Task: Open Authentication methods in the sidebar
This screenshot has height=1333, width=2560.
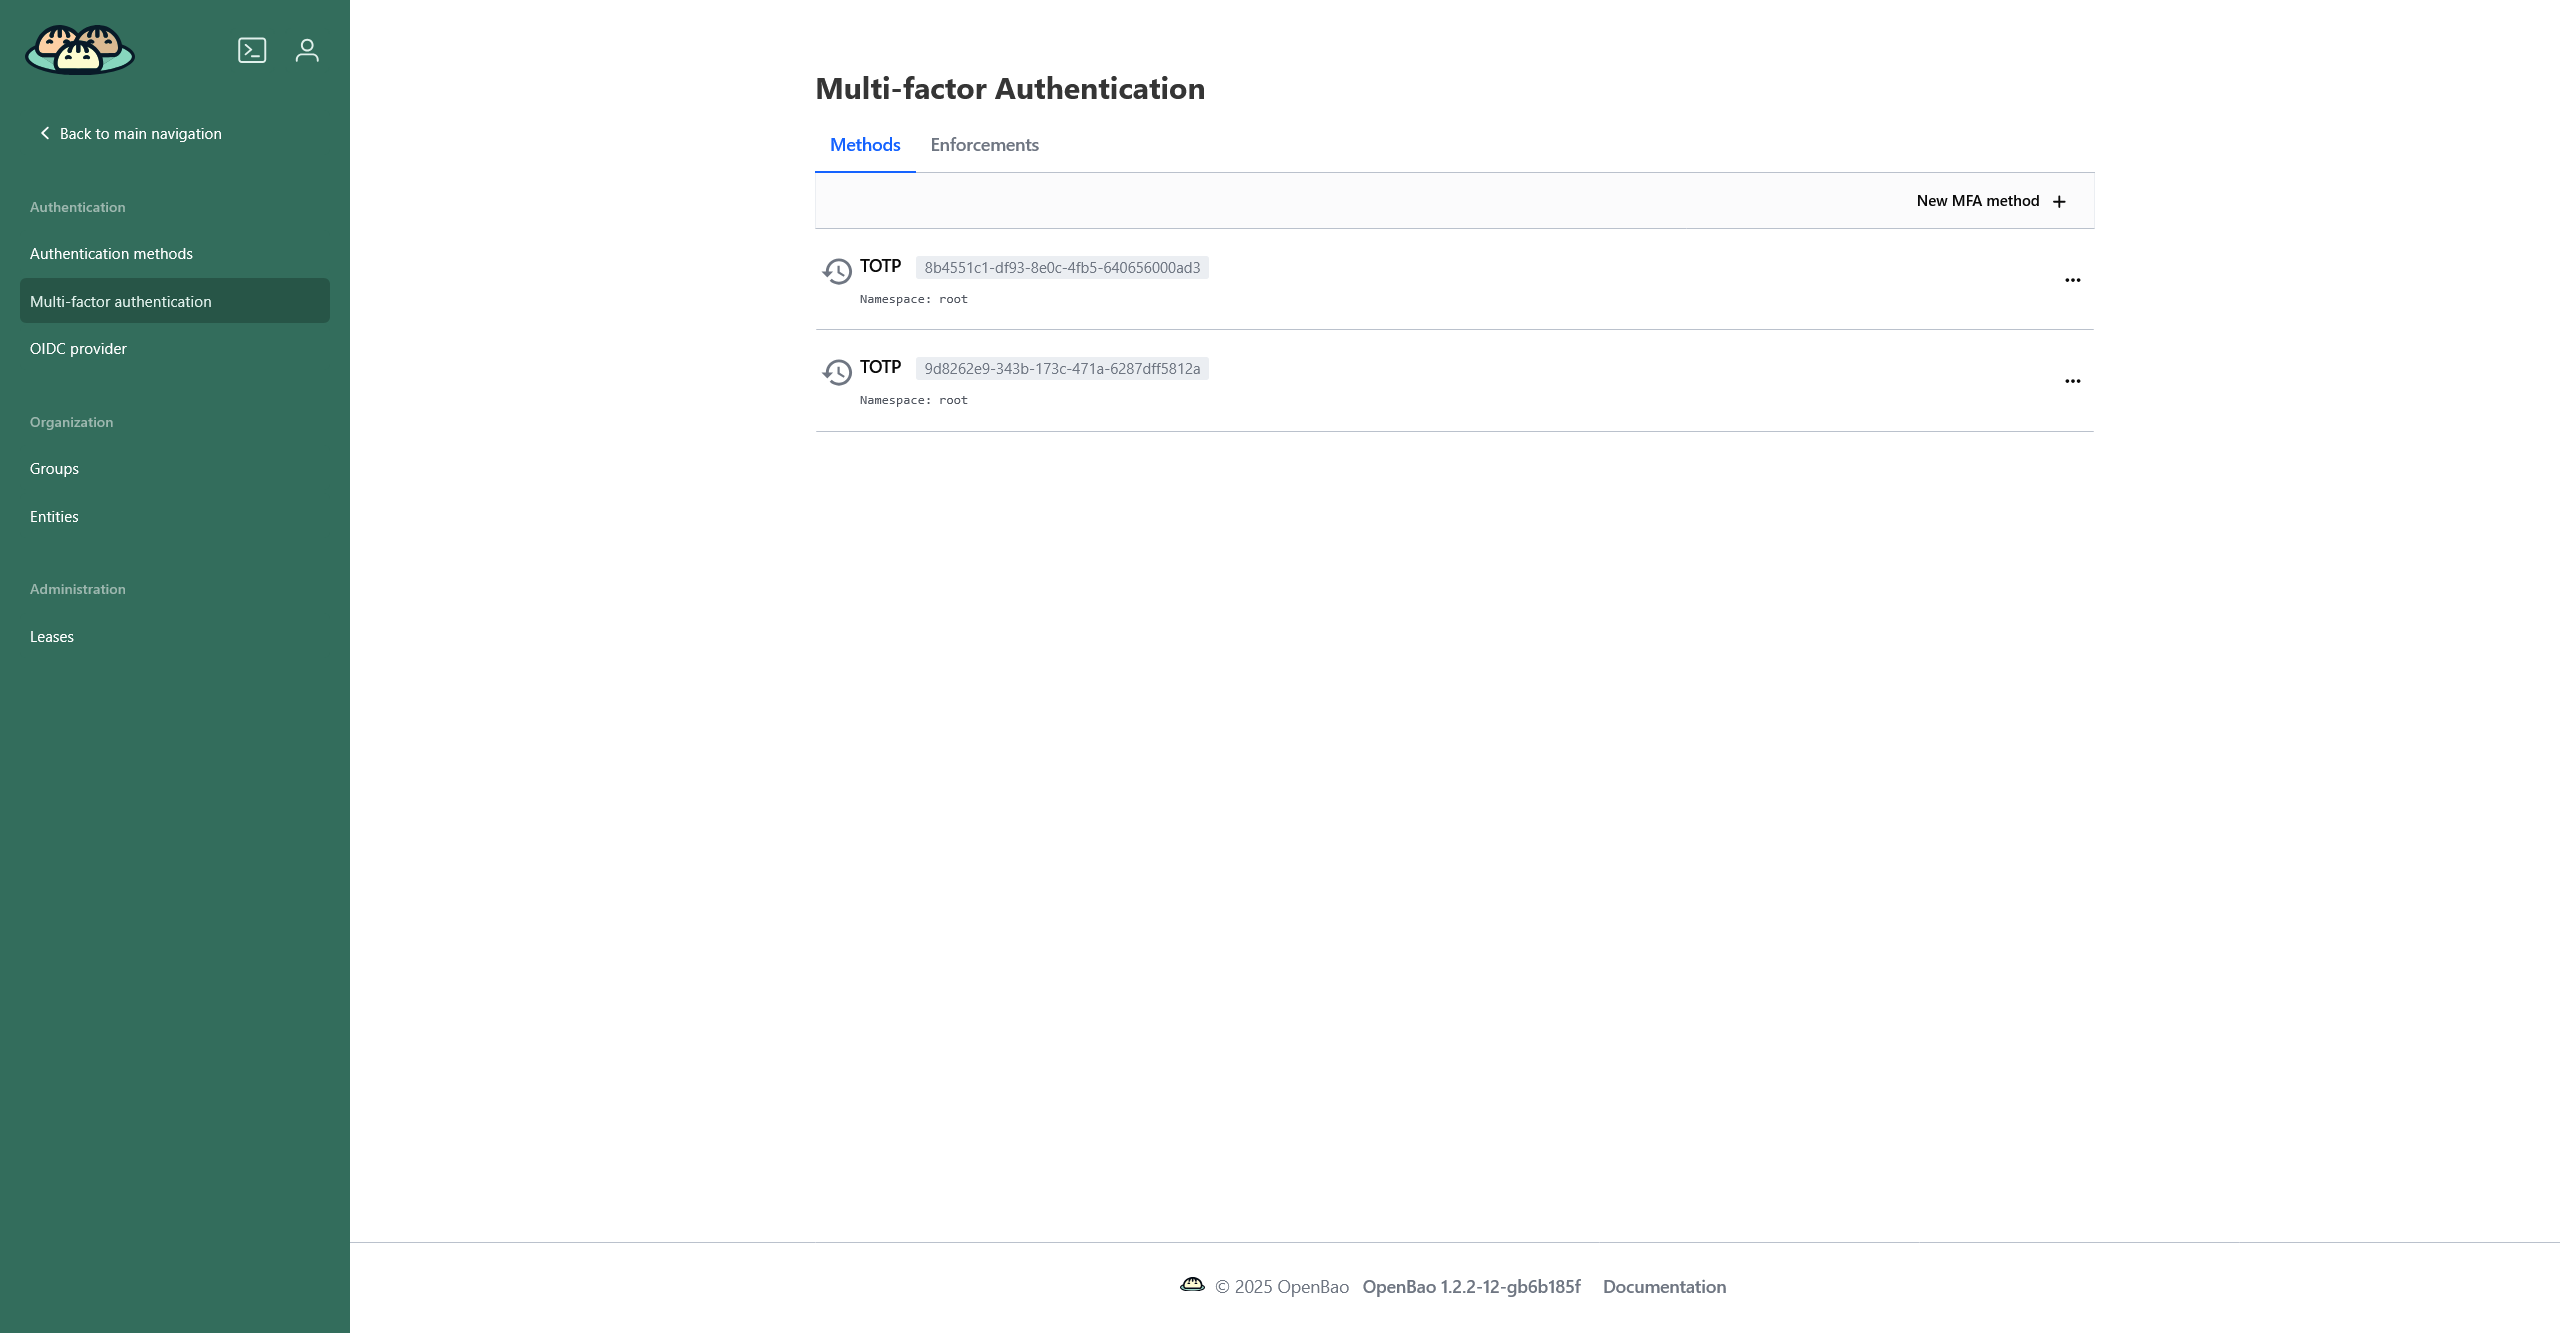Action: click(x=111, y=253)
